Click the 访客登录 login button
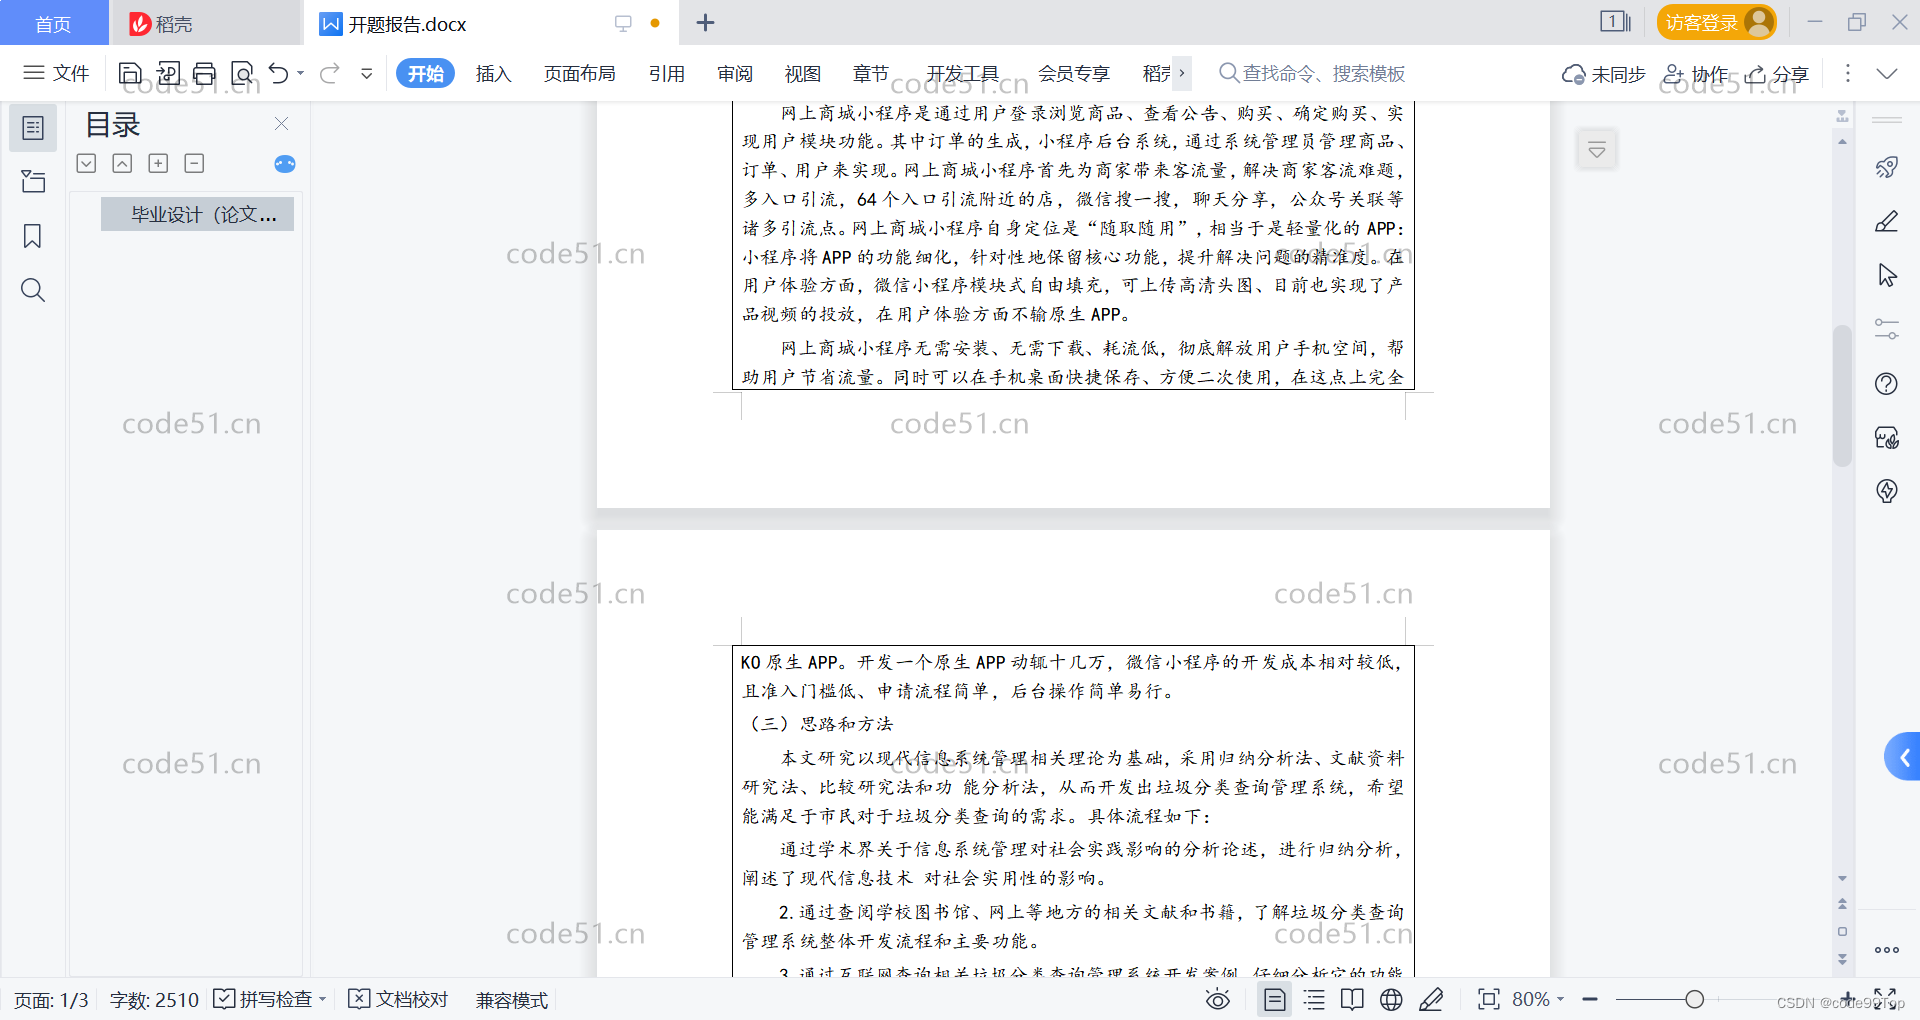1920x1020 pixels. tap(1716, 22)
